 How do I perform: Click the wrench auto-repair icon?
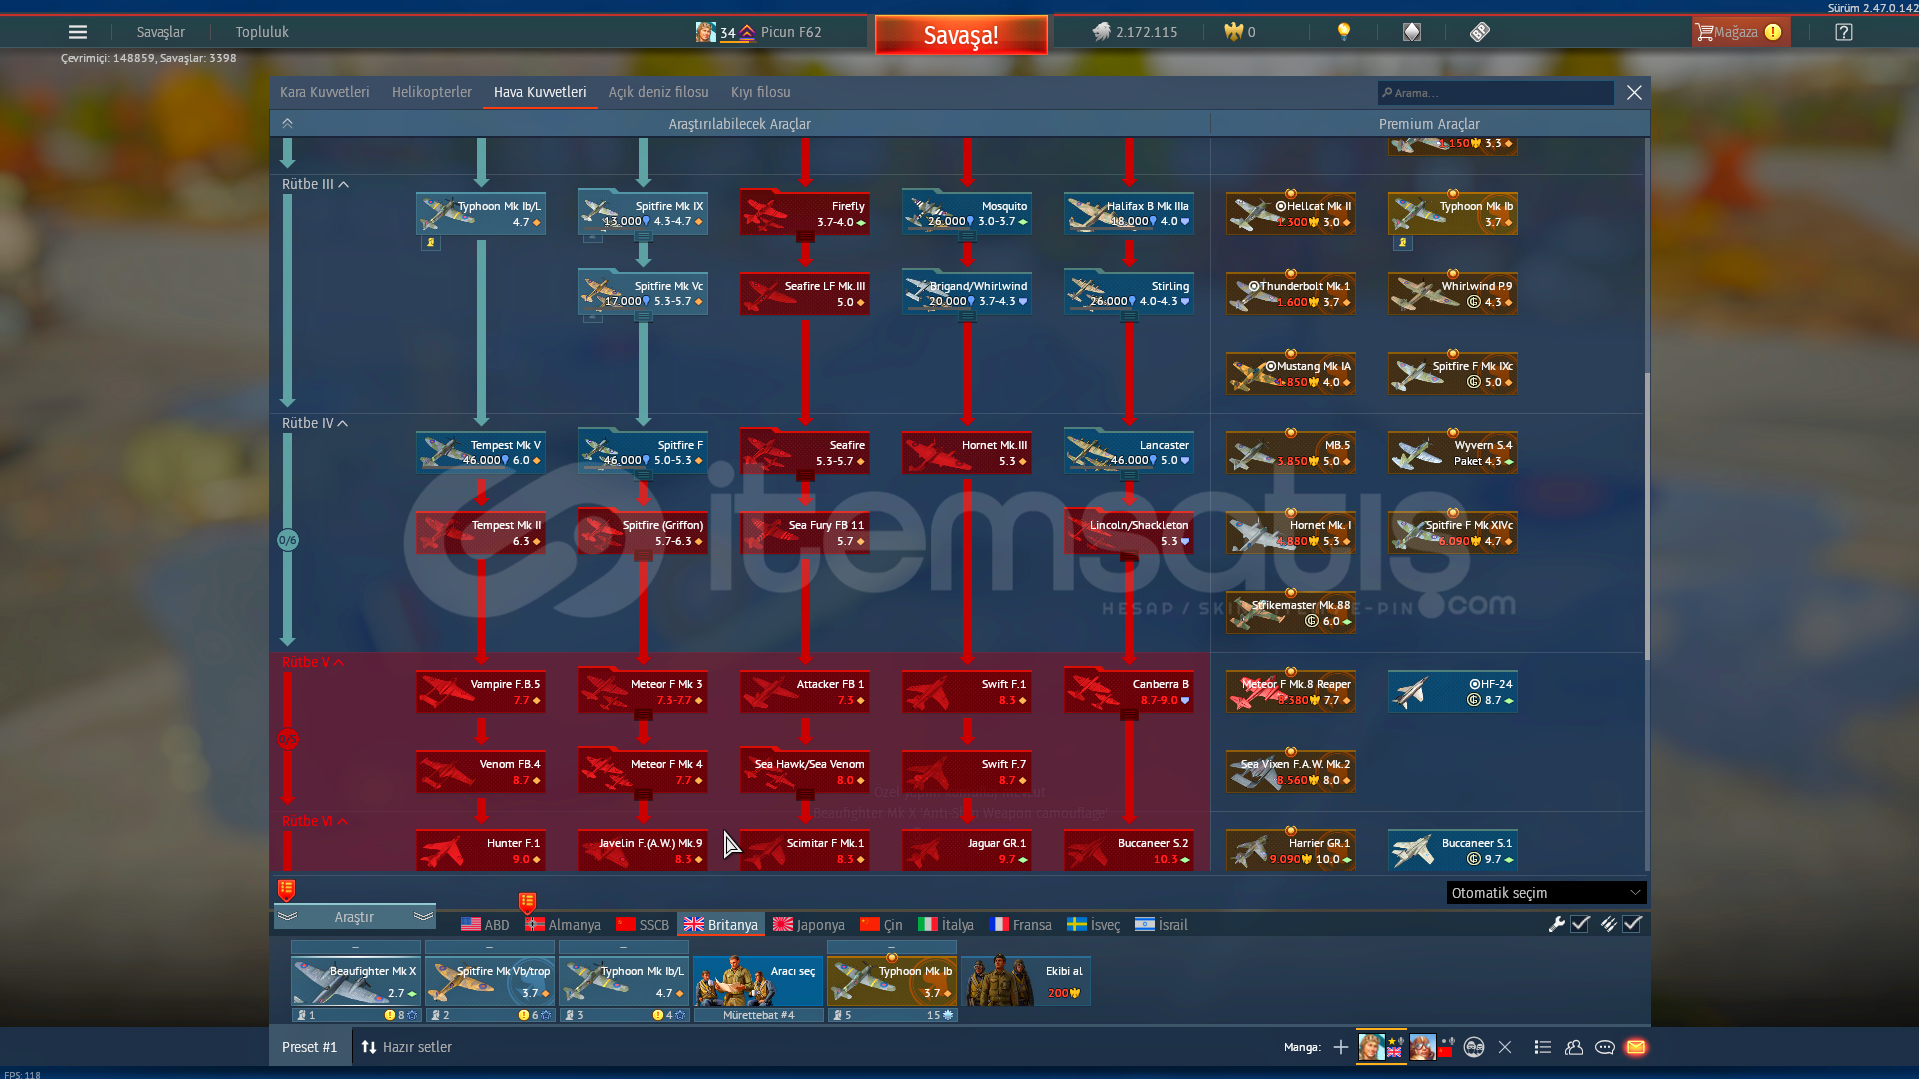[x=1556, y=924]
